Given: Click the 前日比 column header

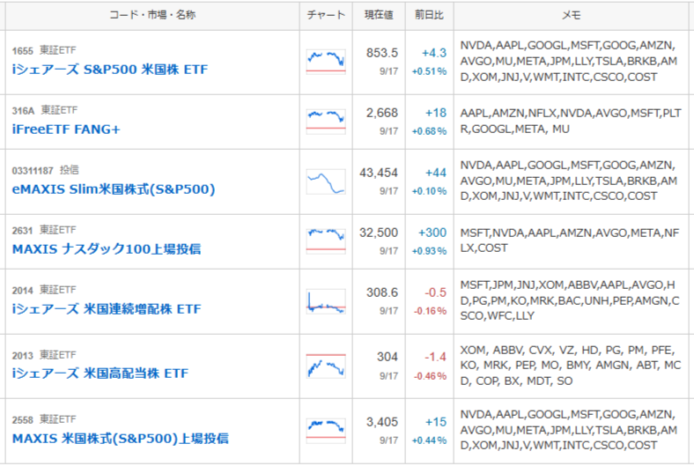Looking at the screenshot, I should coord(429,15).
